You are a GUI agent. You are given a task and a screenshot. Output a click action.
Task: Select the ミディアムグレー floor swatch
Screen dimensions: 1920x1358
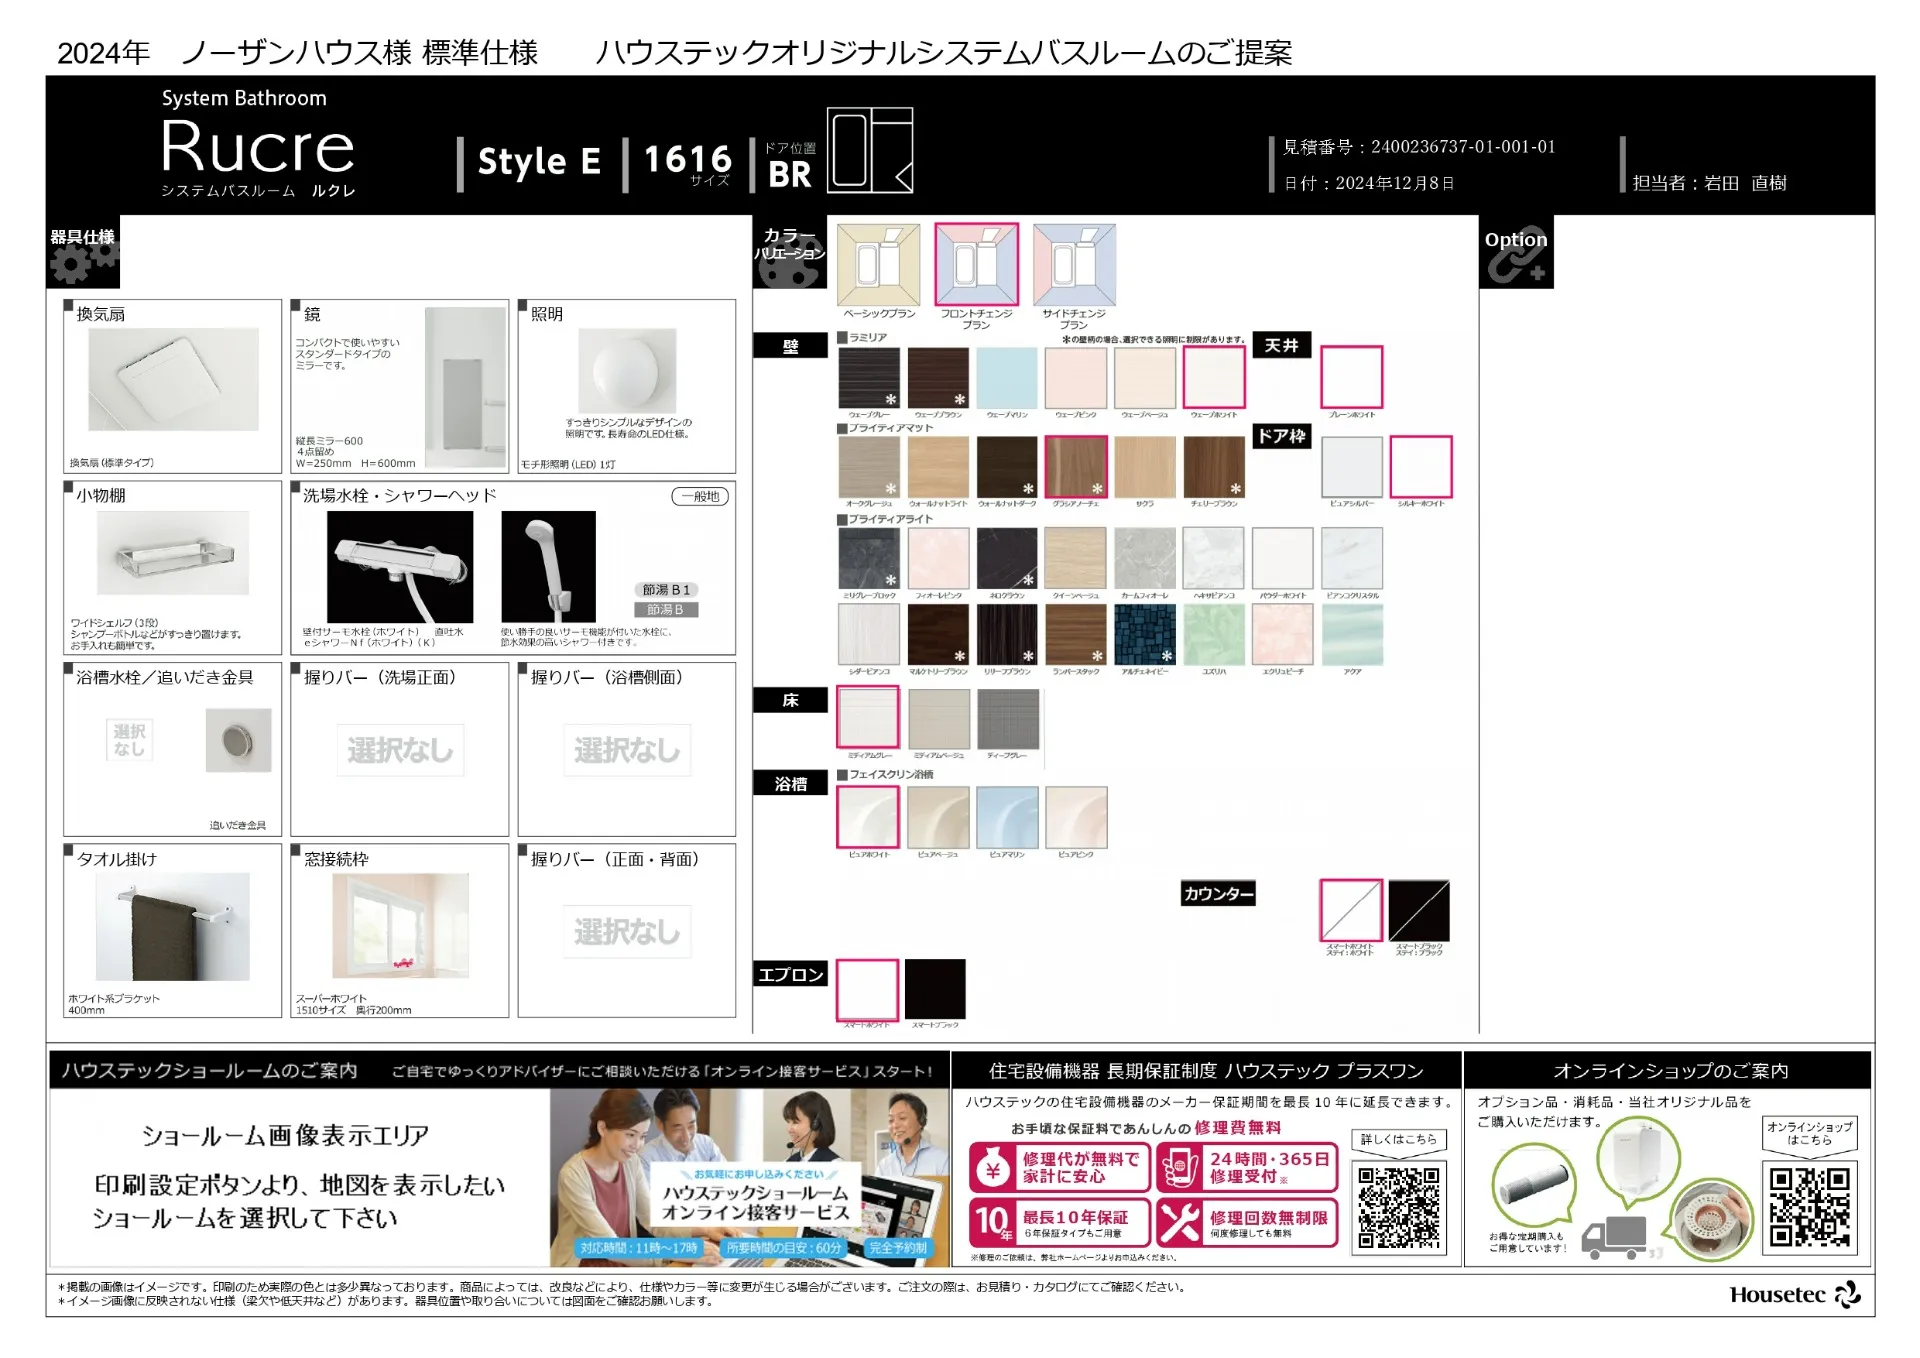click(x=868, y=717)
